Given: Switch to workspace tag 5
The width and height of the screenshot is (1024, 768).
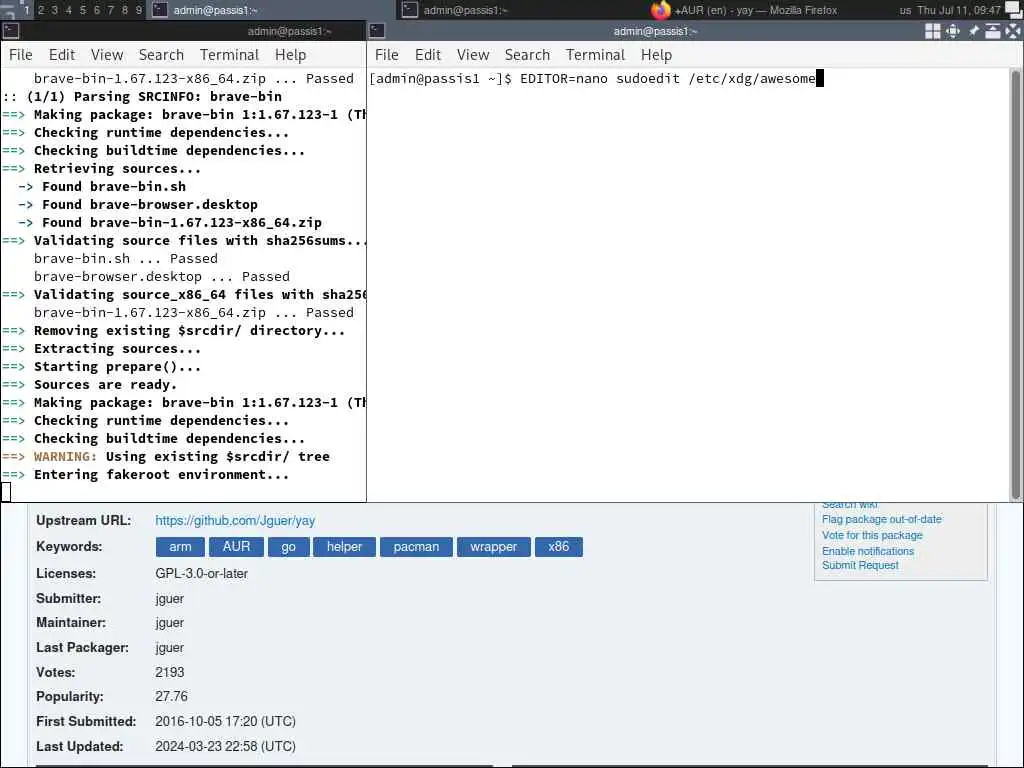Looking at the screenshot, I should click(83, 10).
